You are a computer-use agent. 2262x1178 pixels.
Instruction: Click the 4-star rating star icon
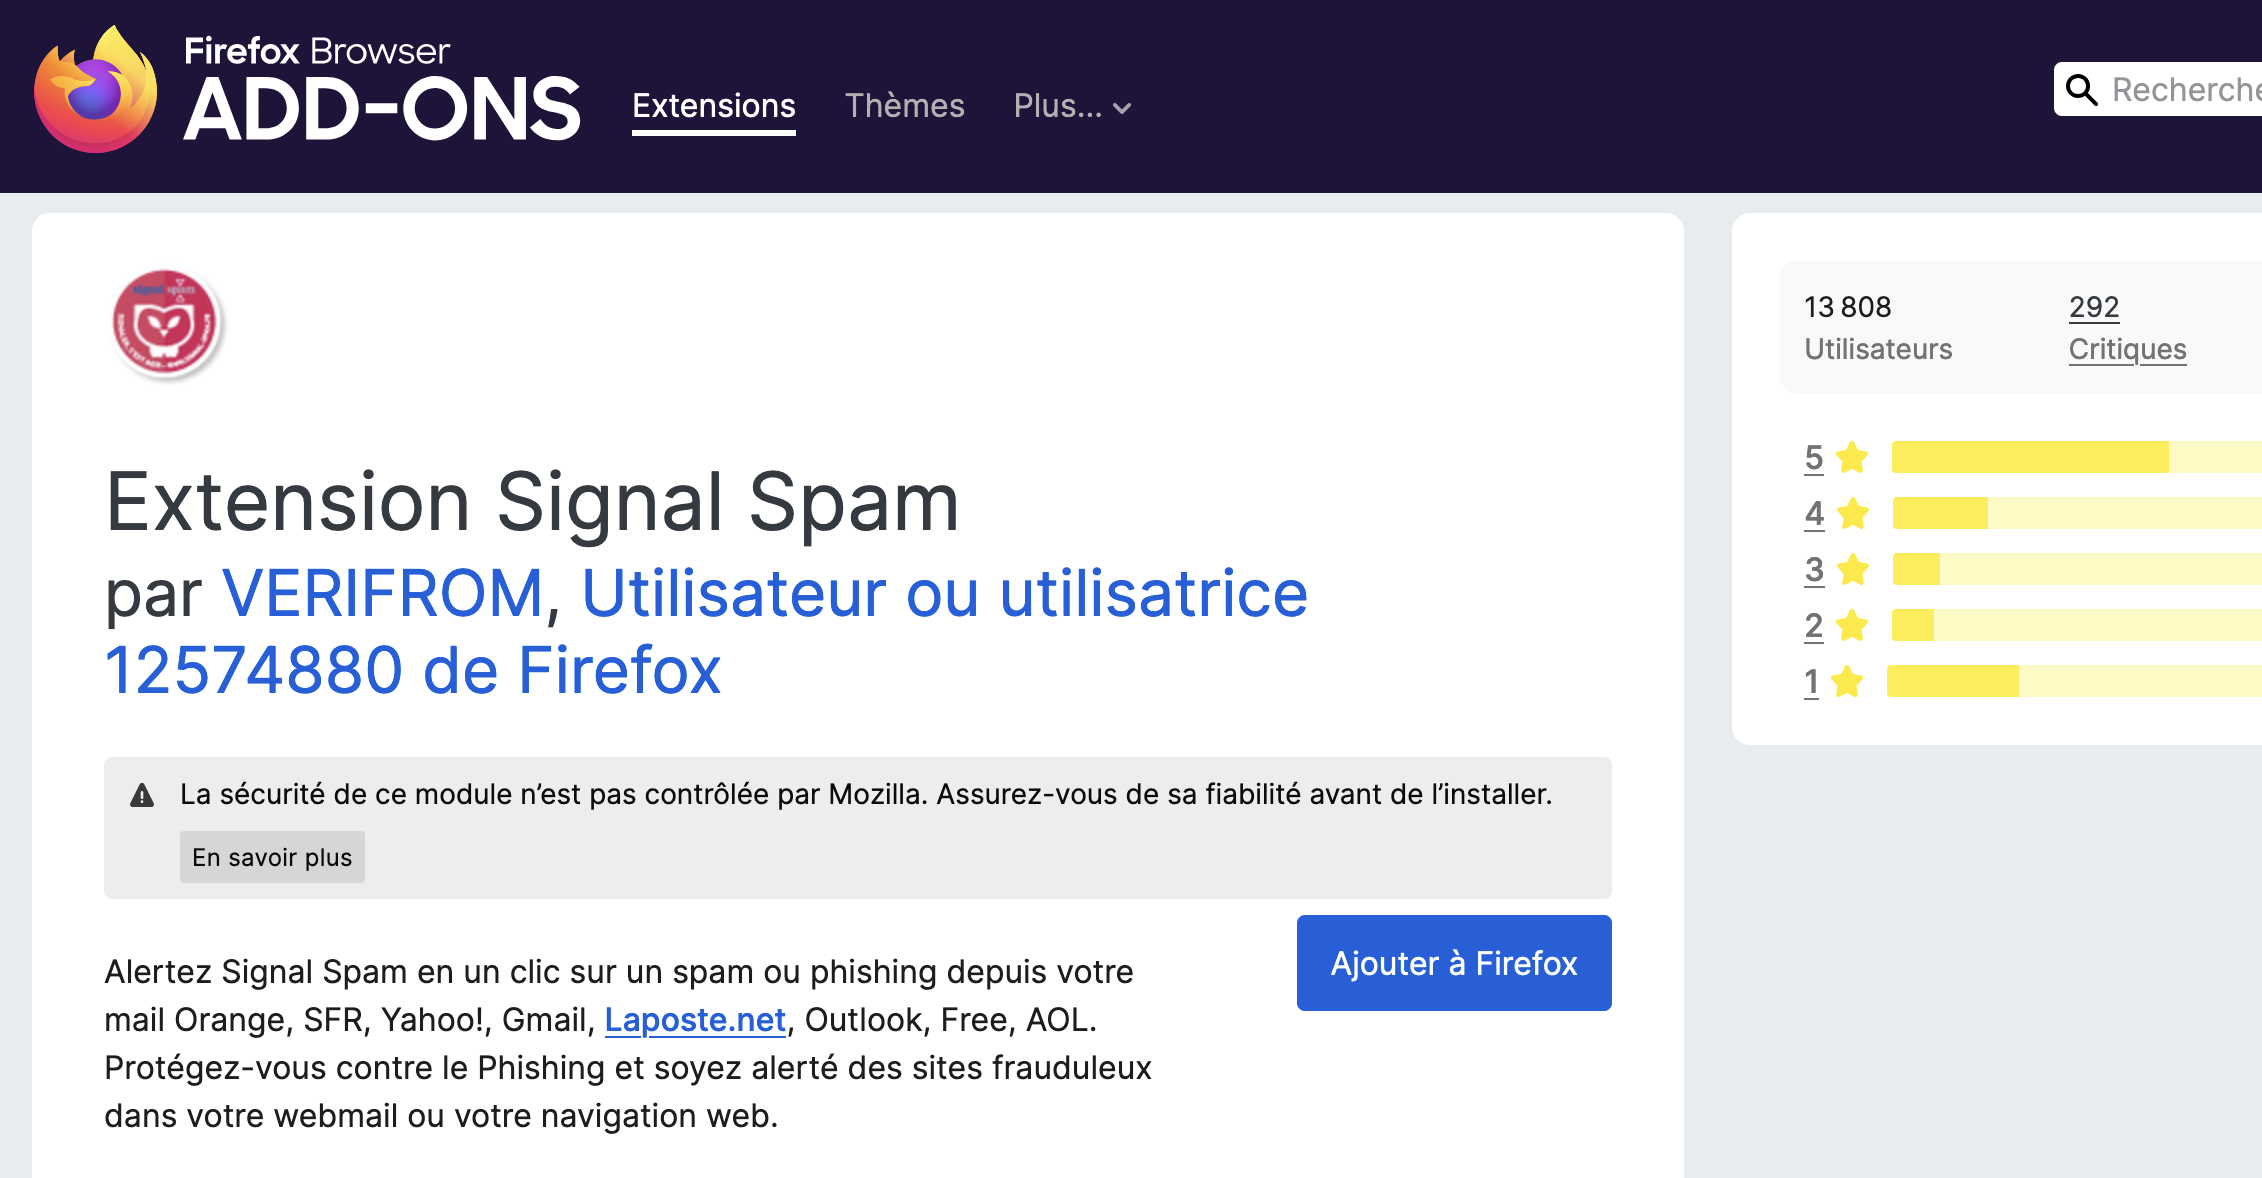(1852, 513)
